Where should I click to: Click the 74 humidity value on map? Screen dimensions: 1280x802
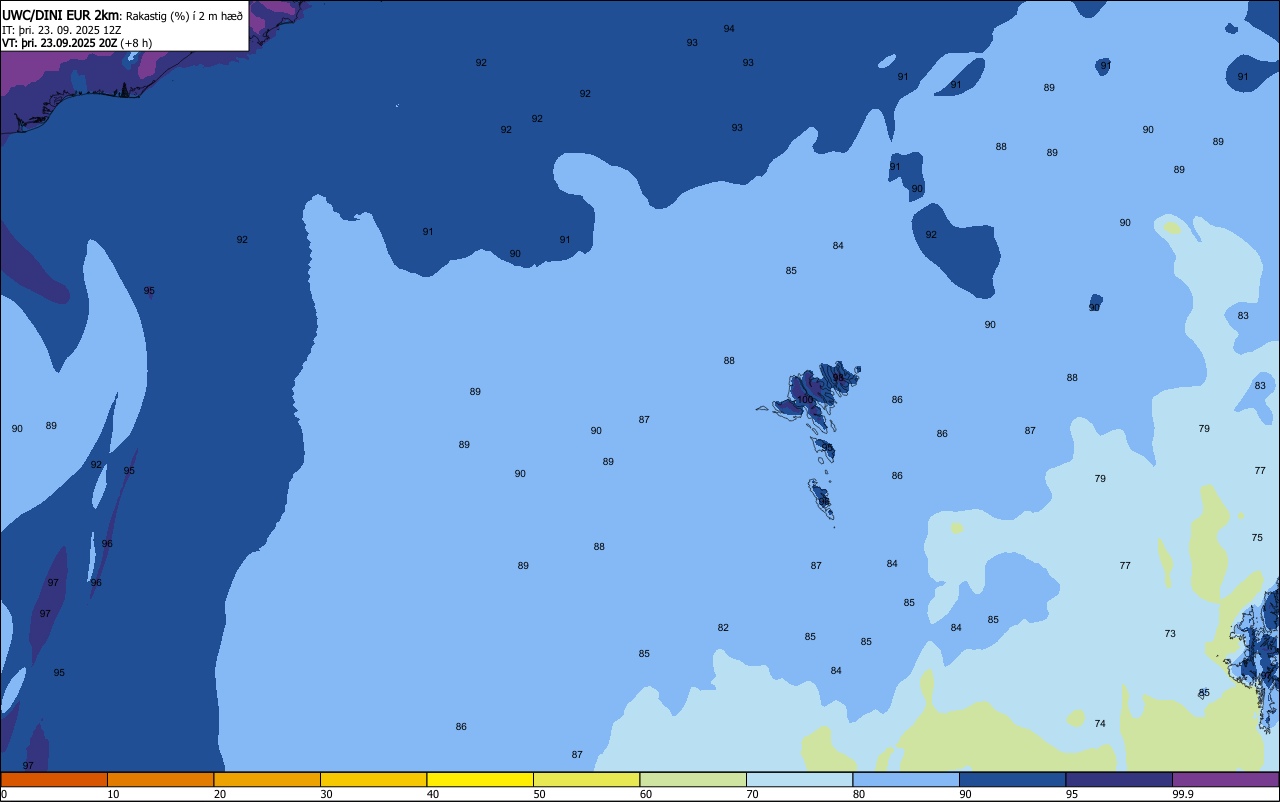tap(1100, 724)
